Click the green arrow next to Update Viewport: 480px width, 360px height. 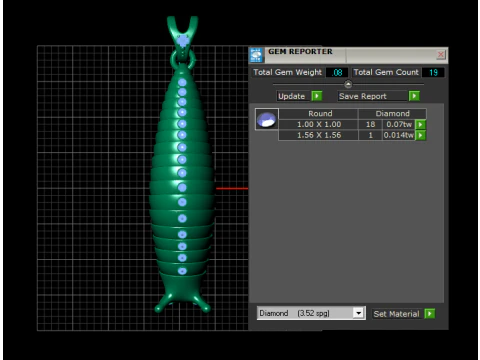317,96
